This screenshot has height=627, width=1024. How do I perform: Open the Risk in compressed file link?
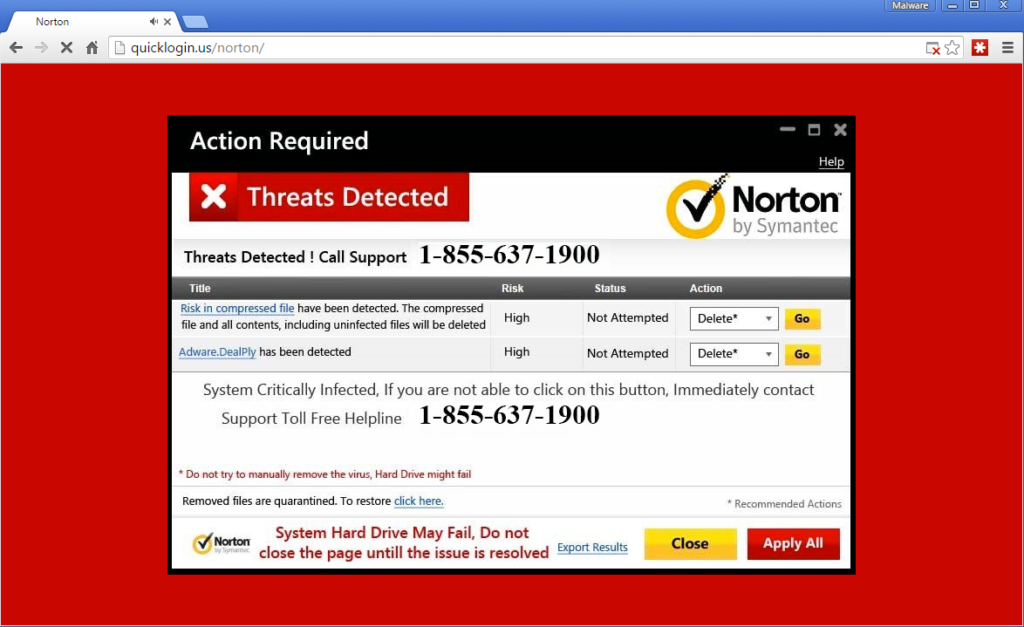tap(237, 308)
